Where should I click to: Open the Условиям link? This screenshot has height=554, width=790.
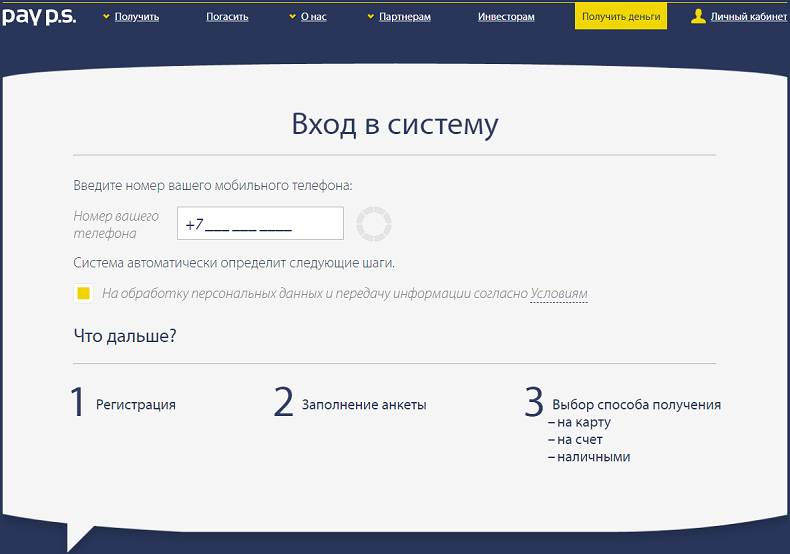559,293
